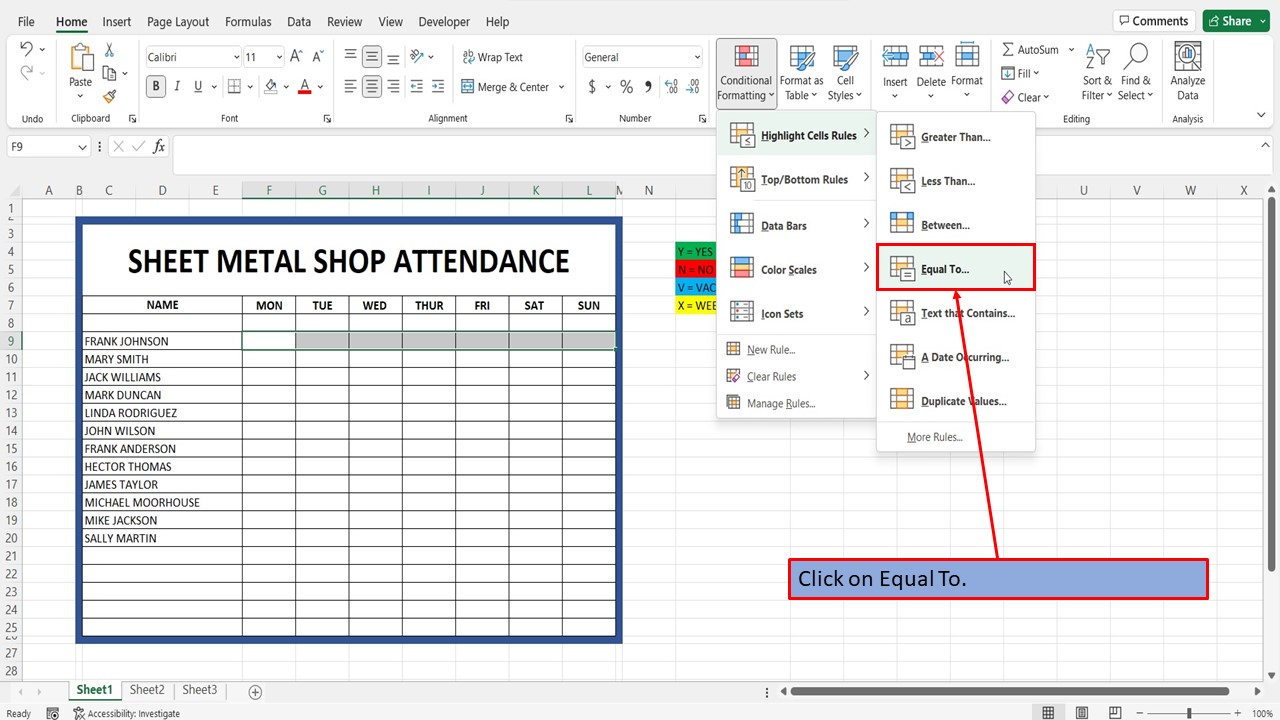Click More Rules at submenu bottom
Viewport: 1280px width, 720px height.
pyautogui.click(x=934, y=437)
